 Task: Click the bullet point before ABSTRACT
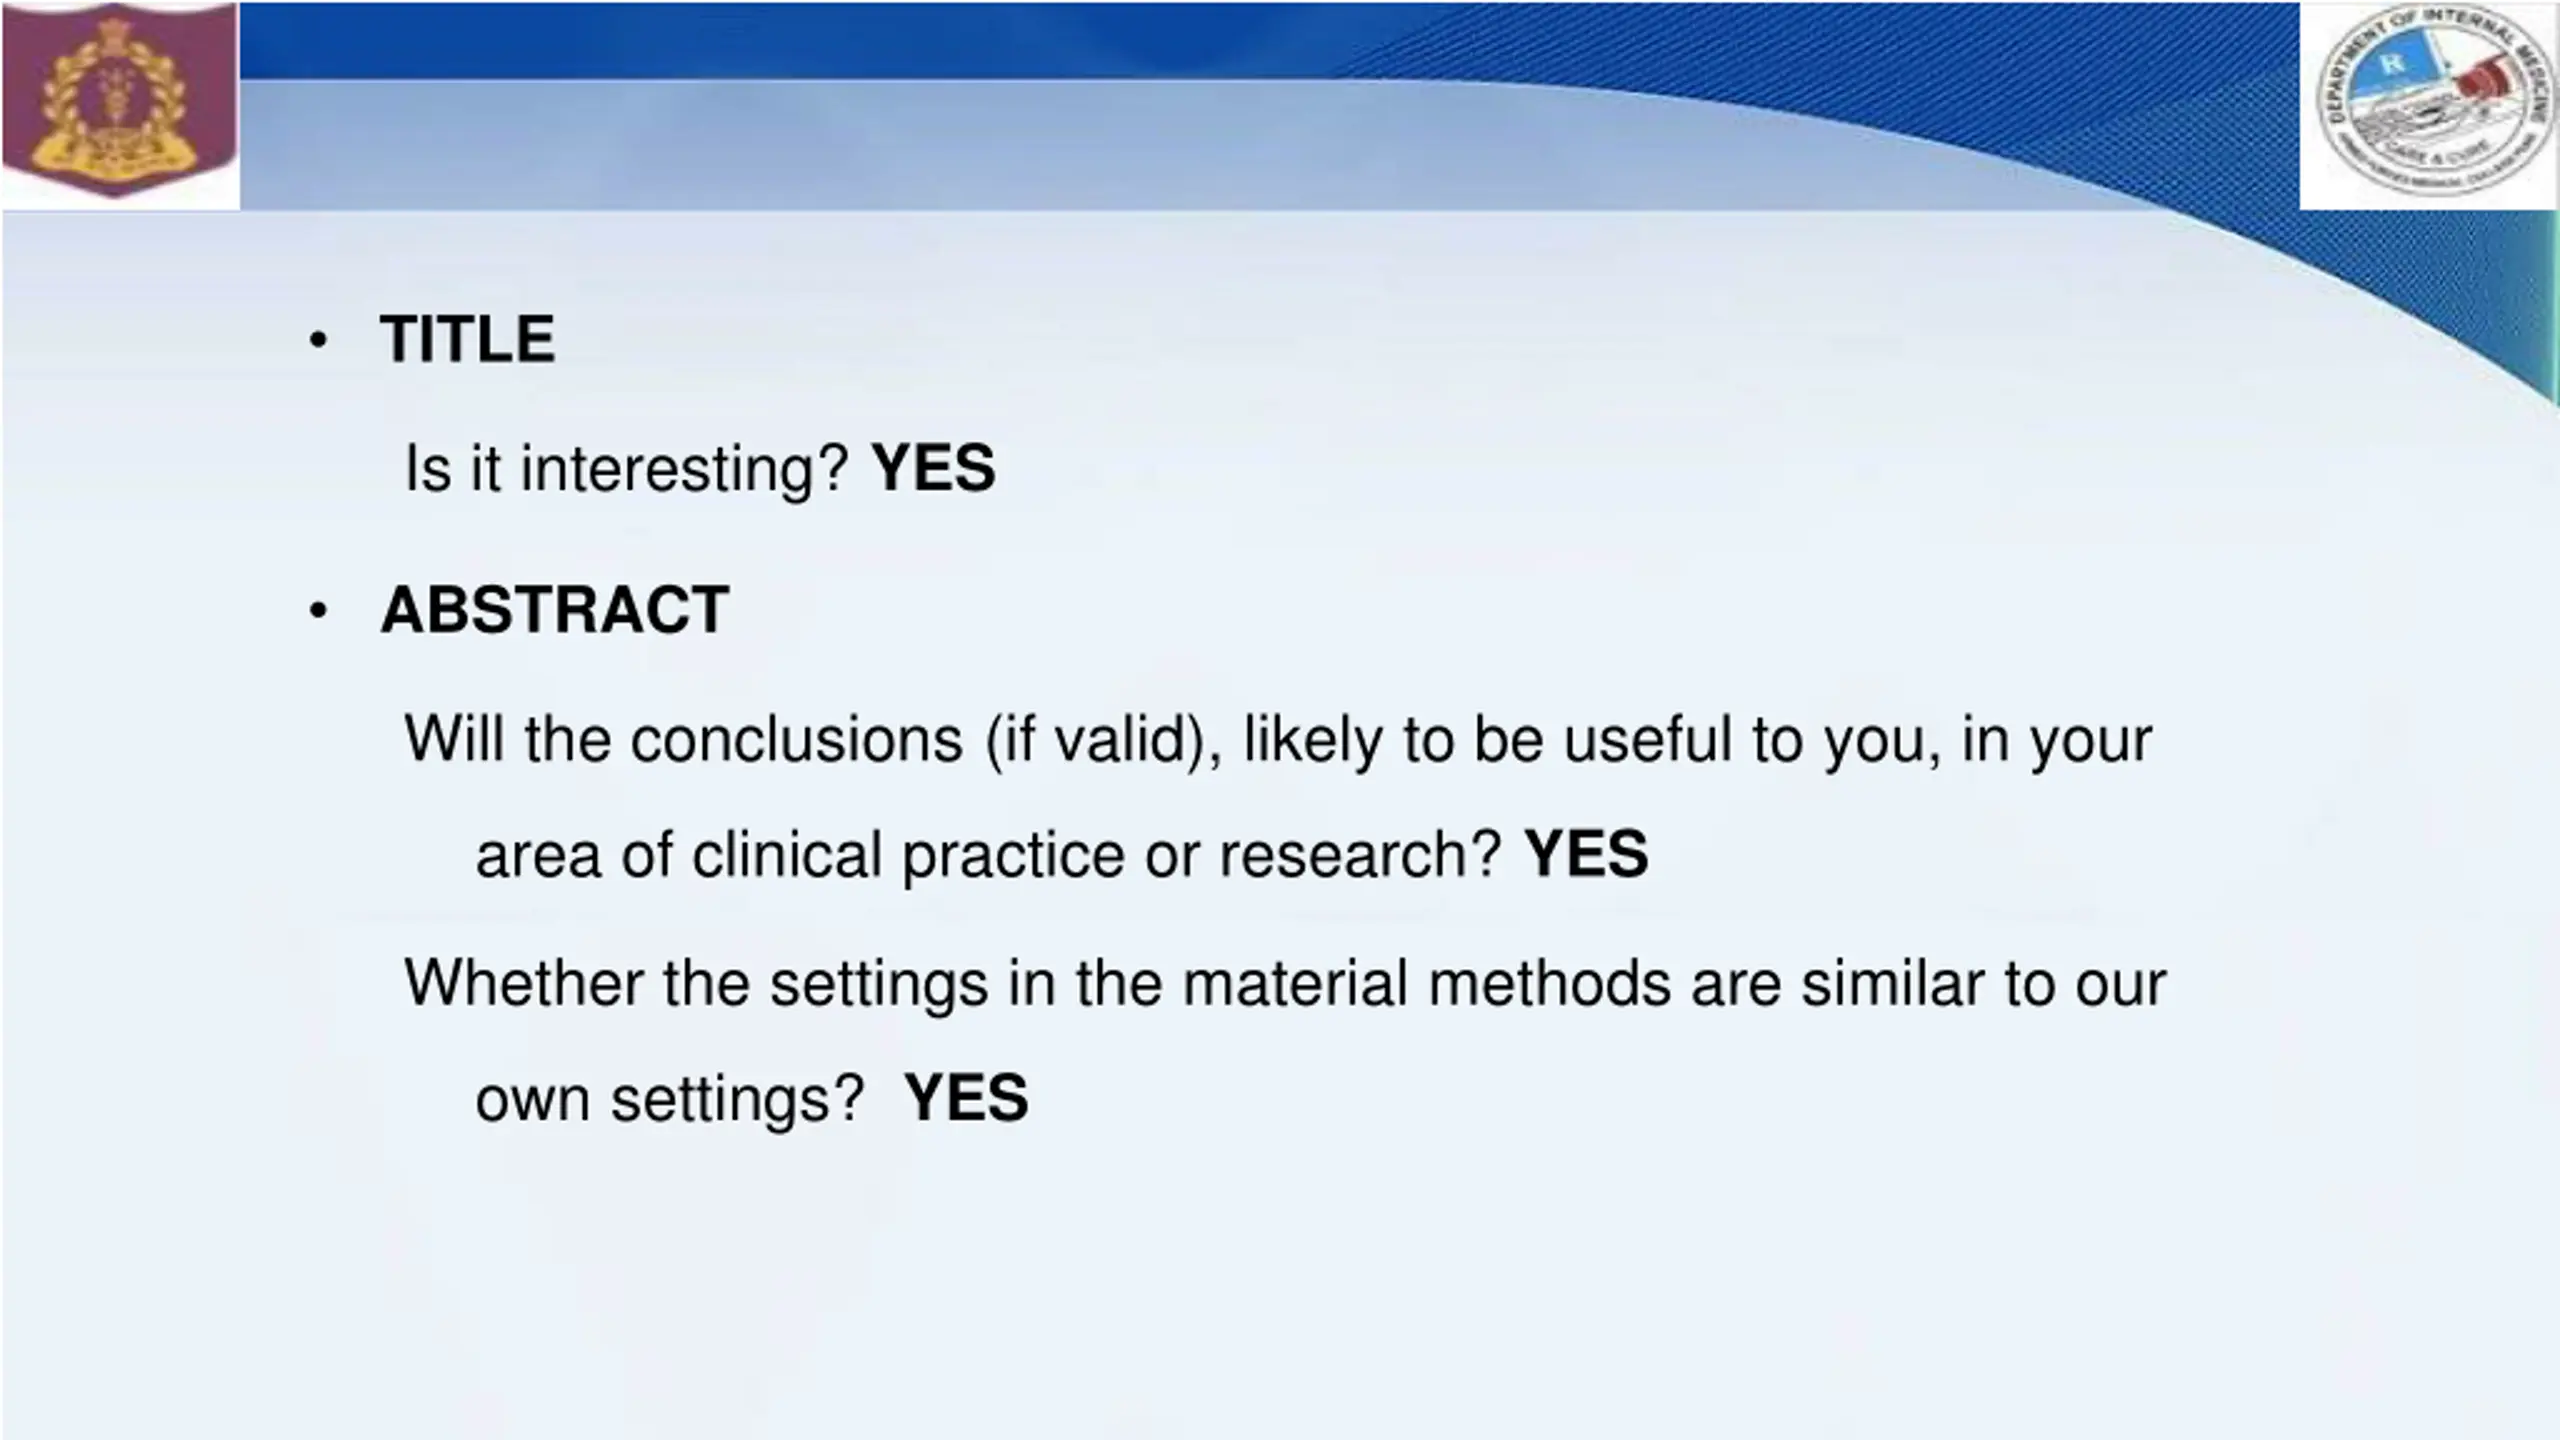pos(318,611)
